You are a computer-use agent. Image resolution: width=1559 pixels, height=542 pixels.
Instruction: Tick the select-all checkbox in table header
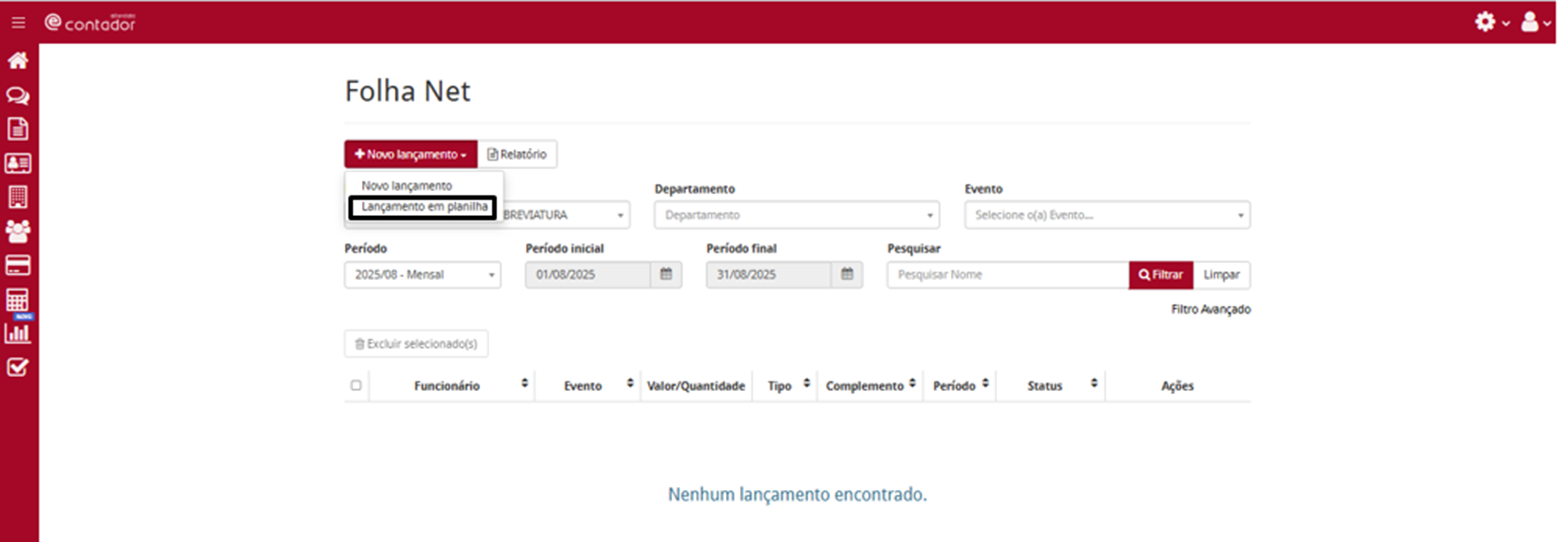(x=356, y=385)
